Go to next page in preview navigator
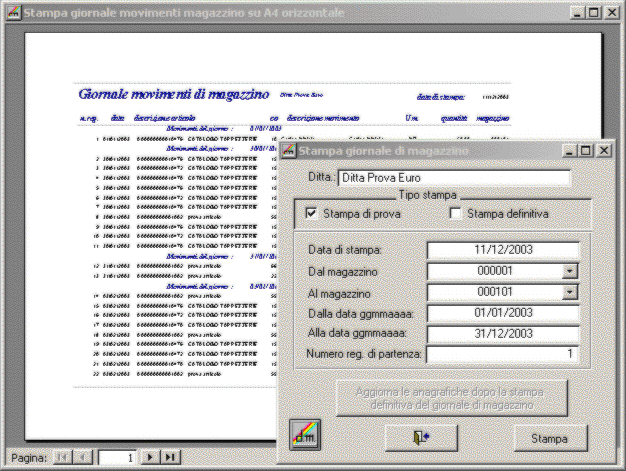The width and height of the screenshot is (626, 471). (x=151, y=457)
